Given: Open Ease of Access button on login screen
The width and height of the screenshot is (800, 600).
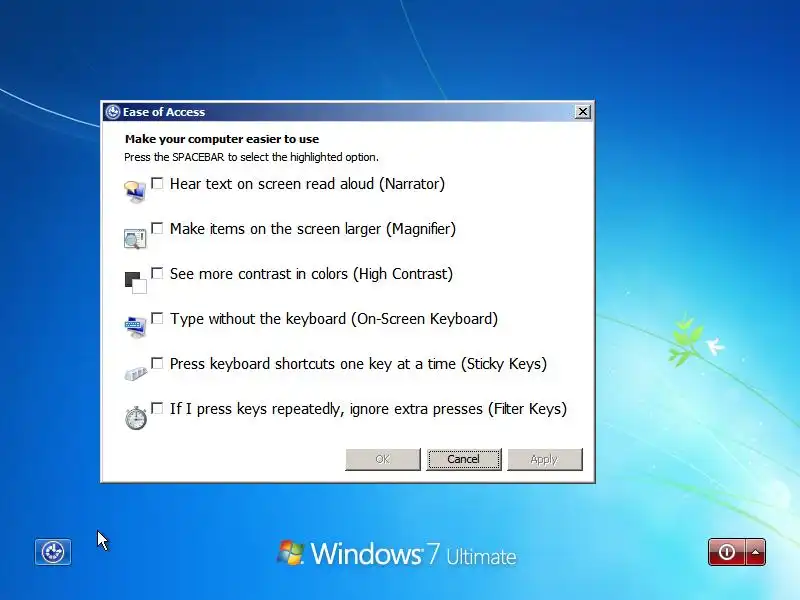Looking at the screenshot, I should tap(53, 552).
